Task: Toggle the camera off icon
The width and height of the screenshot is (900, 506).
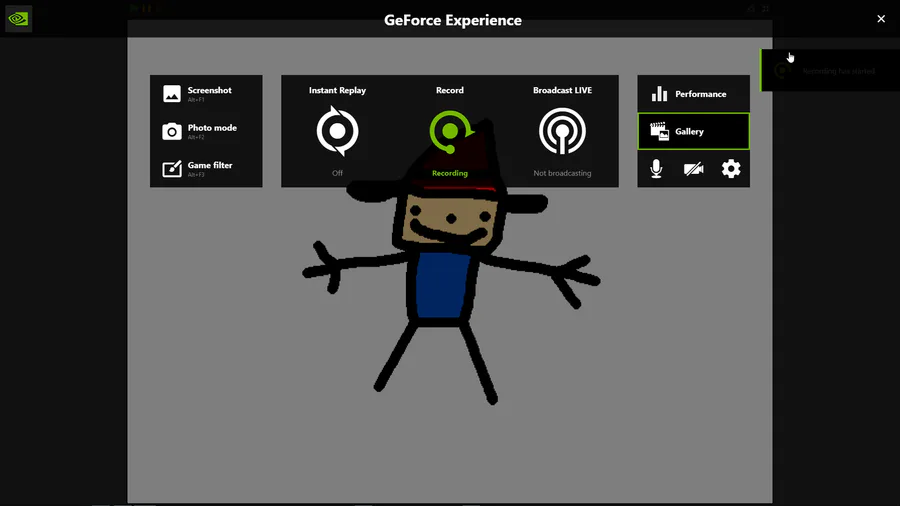Action: coord(693,169)
